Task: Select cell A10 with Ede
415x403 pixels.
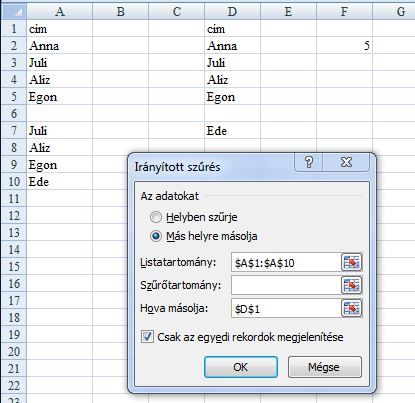Action: click(x=59, y=182)
